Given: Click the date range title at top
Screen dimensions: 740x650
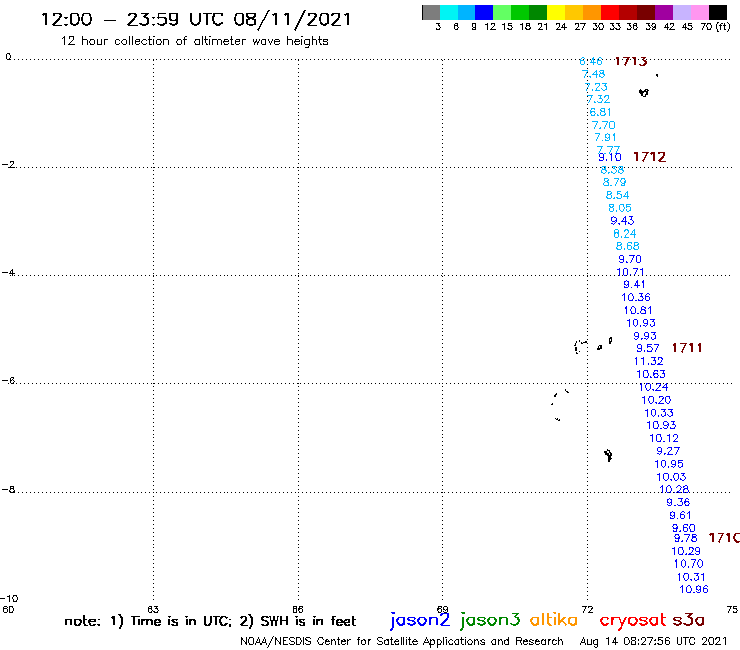Looking at the screenshot, I should tap(196, 20).
